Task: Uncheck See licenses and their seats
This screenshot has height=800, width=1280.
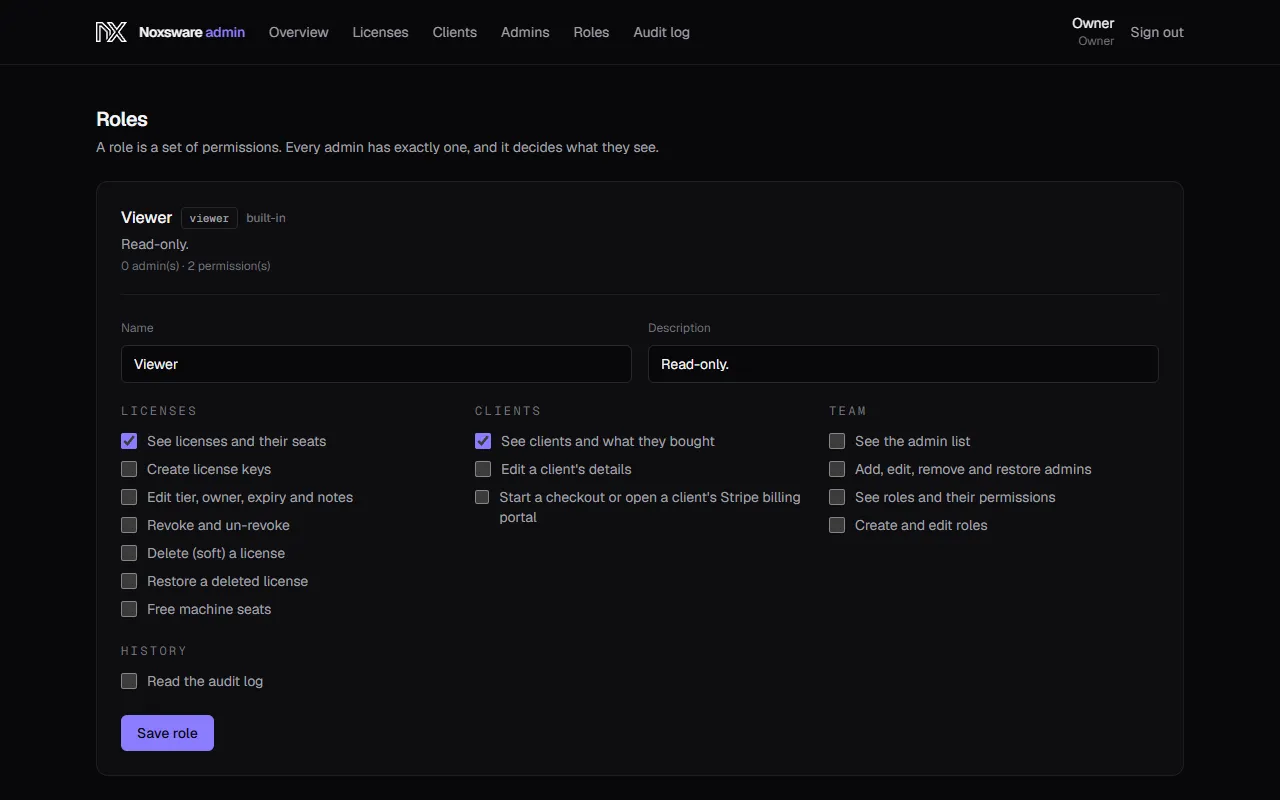Action: pos(129,441)
